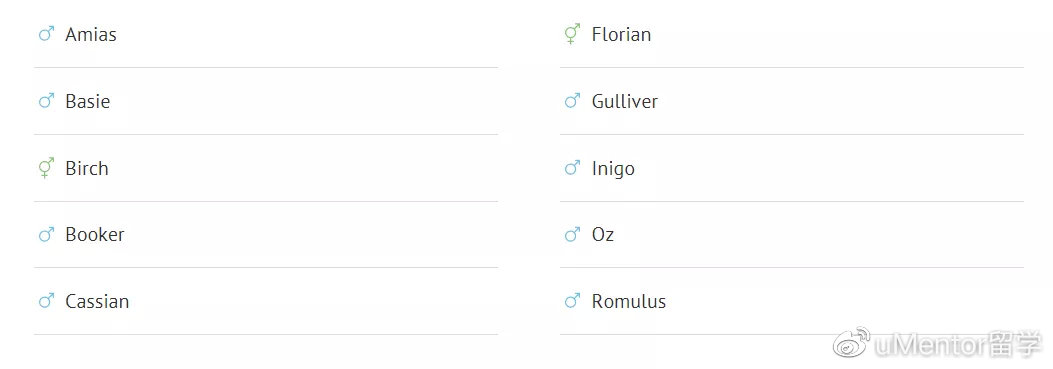This screenshot has height=369, width=1053.
Task: Open the name Florian
Action: click(621, 34)
